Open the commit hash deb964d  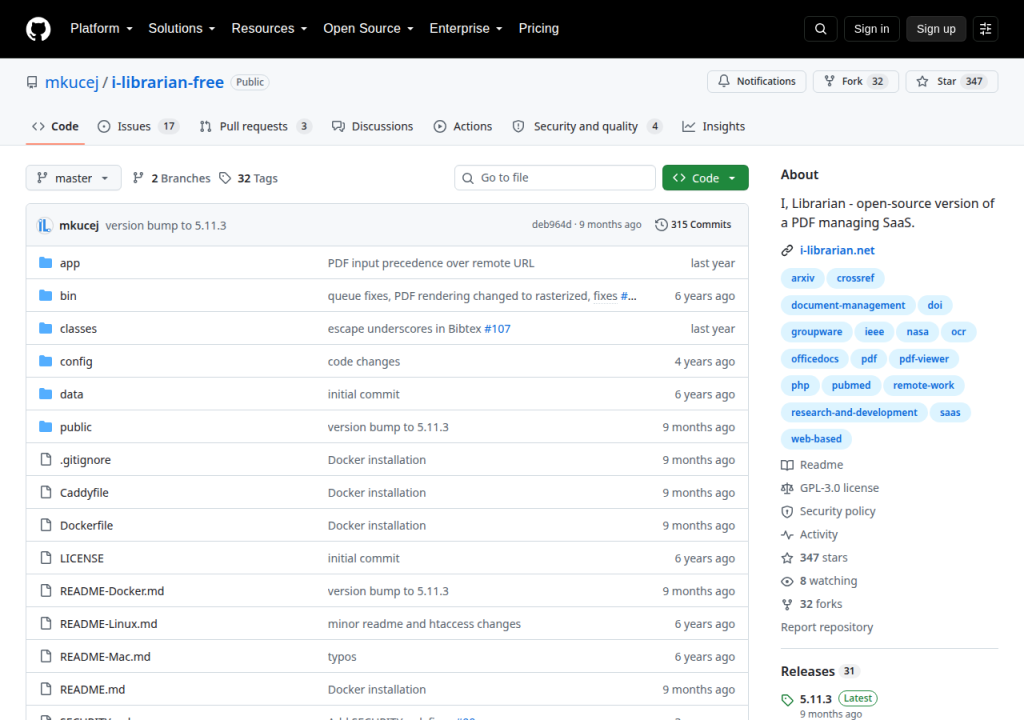[551, 225]
